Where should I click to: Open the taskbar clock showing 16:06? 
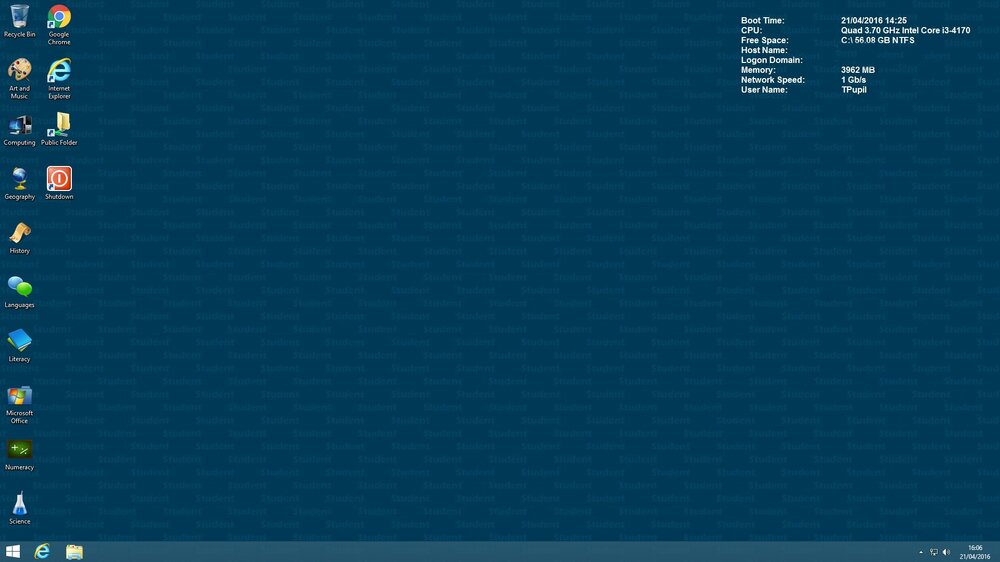click(x=975, y=552)
